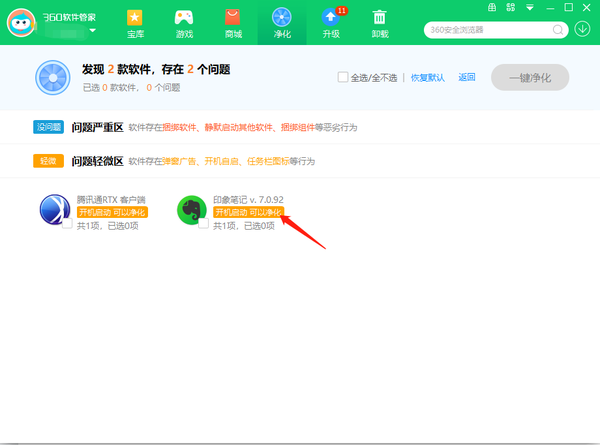
Task: Click the download manager arrow icon
Action: pyautogui.click(x=583, y=29)
